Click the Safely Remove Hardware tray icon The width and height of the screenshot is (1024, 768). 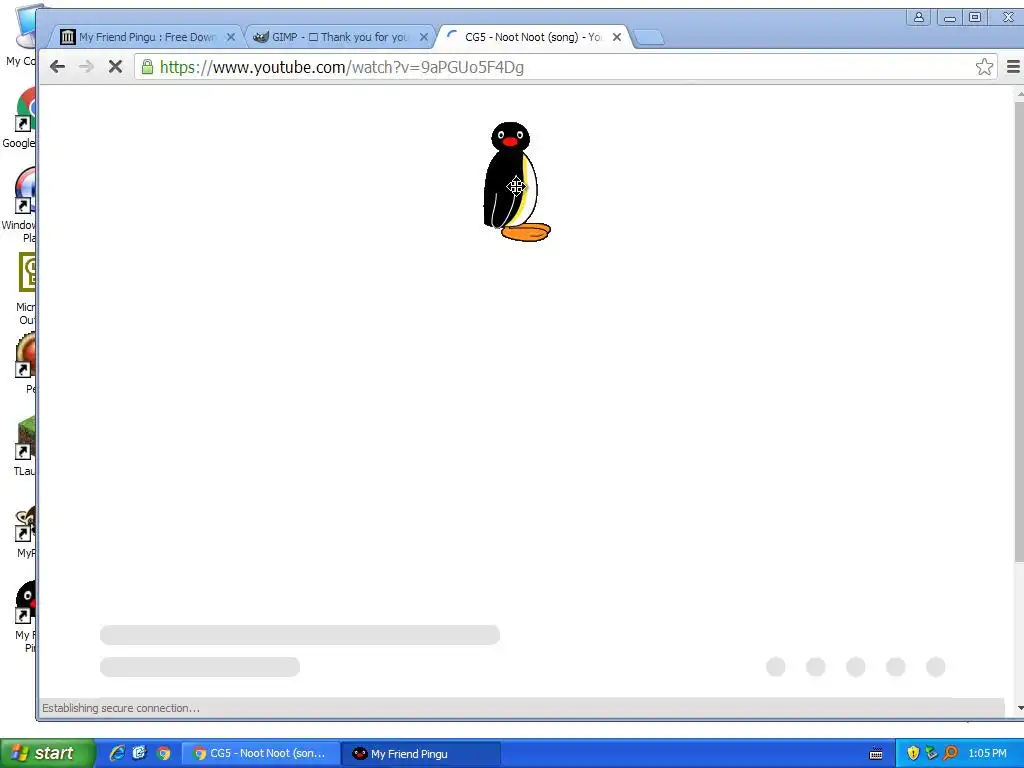(931, 753)
